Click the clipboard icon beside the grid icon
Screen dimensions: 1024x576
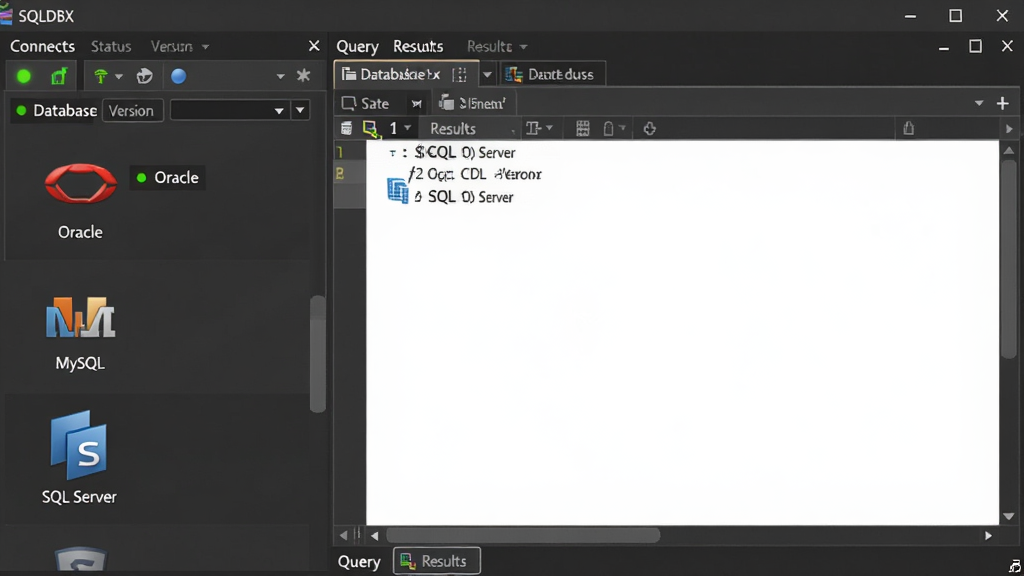click(609, 129)
